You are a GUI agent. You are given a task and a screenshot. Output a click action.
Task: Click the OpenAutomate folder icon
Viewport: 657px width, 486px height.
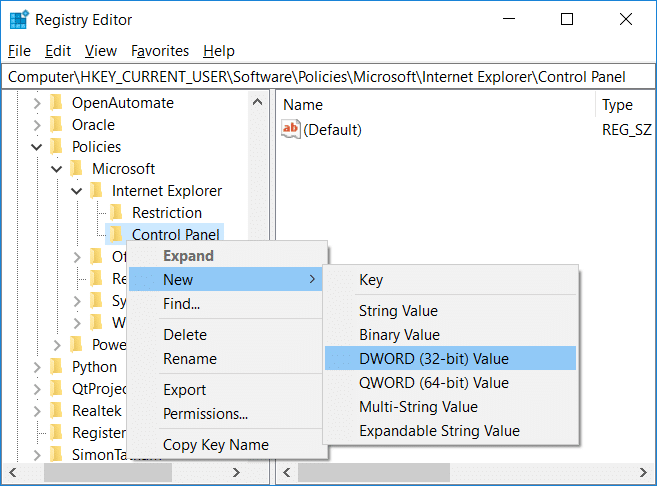point(57,103)
